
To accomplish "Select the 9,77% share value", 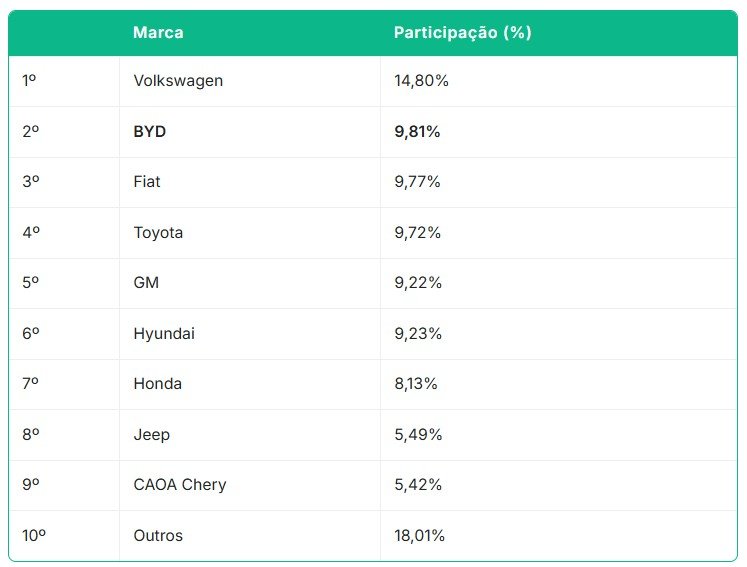I will (x=417, y=182).
